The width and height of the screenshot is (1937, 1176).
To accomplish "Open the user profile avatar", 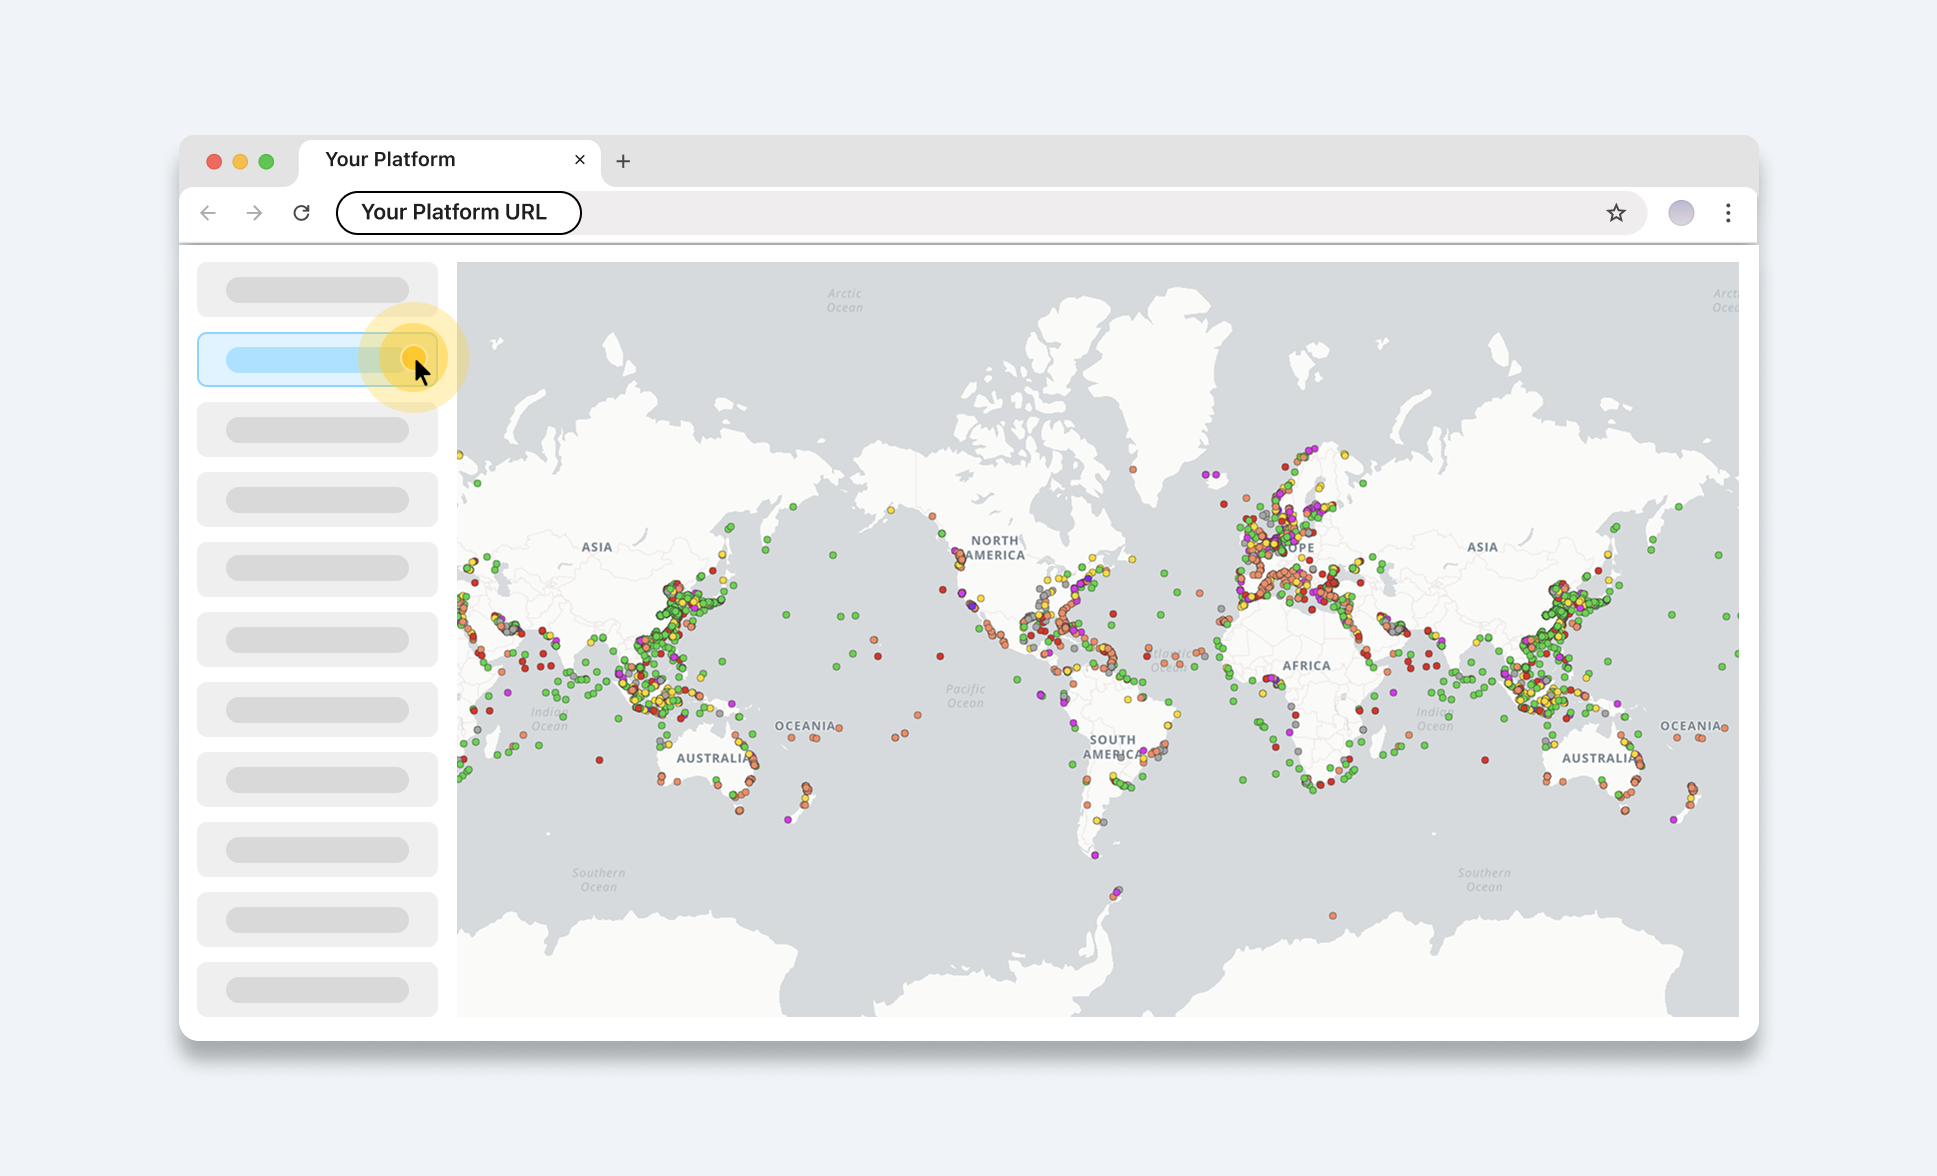I will tap(1681, 213).
